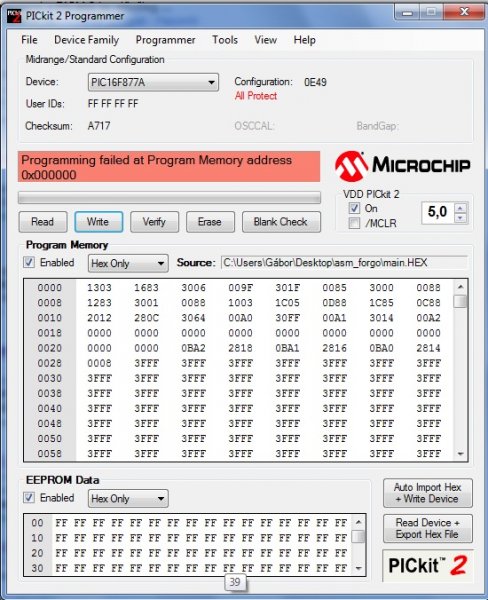The height and width of the screenshot is (600, 488).
Task: Open the Device PIC16F877A dropdown
Action: pos(153,82)
